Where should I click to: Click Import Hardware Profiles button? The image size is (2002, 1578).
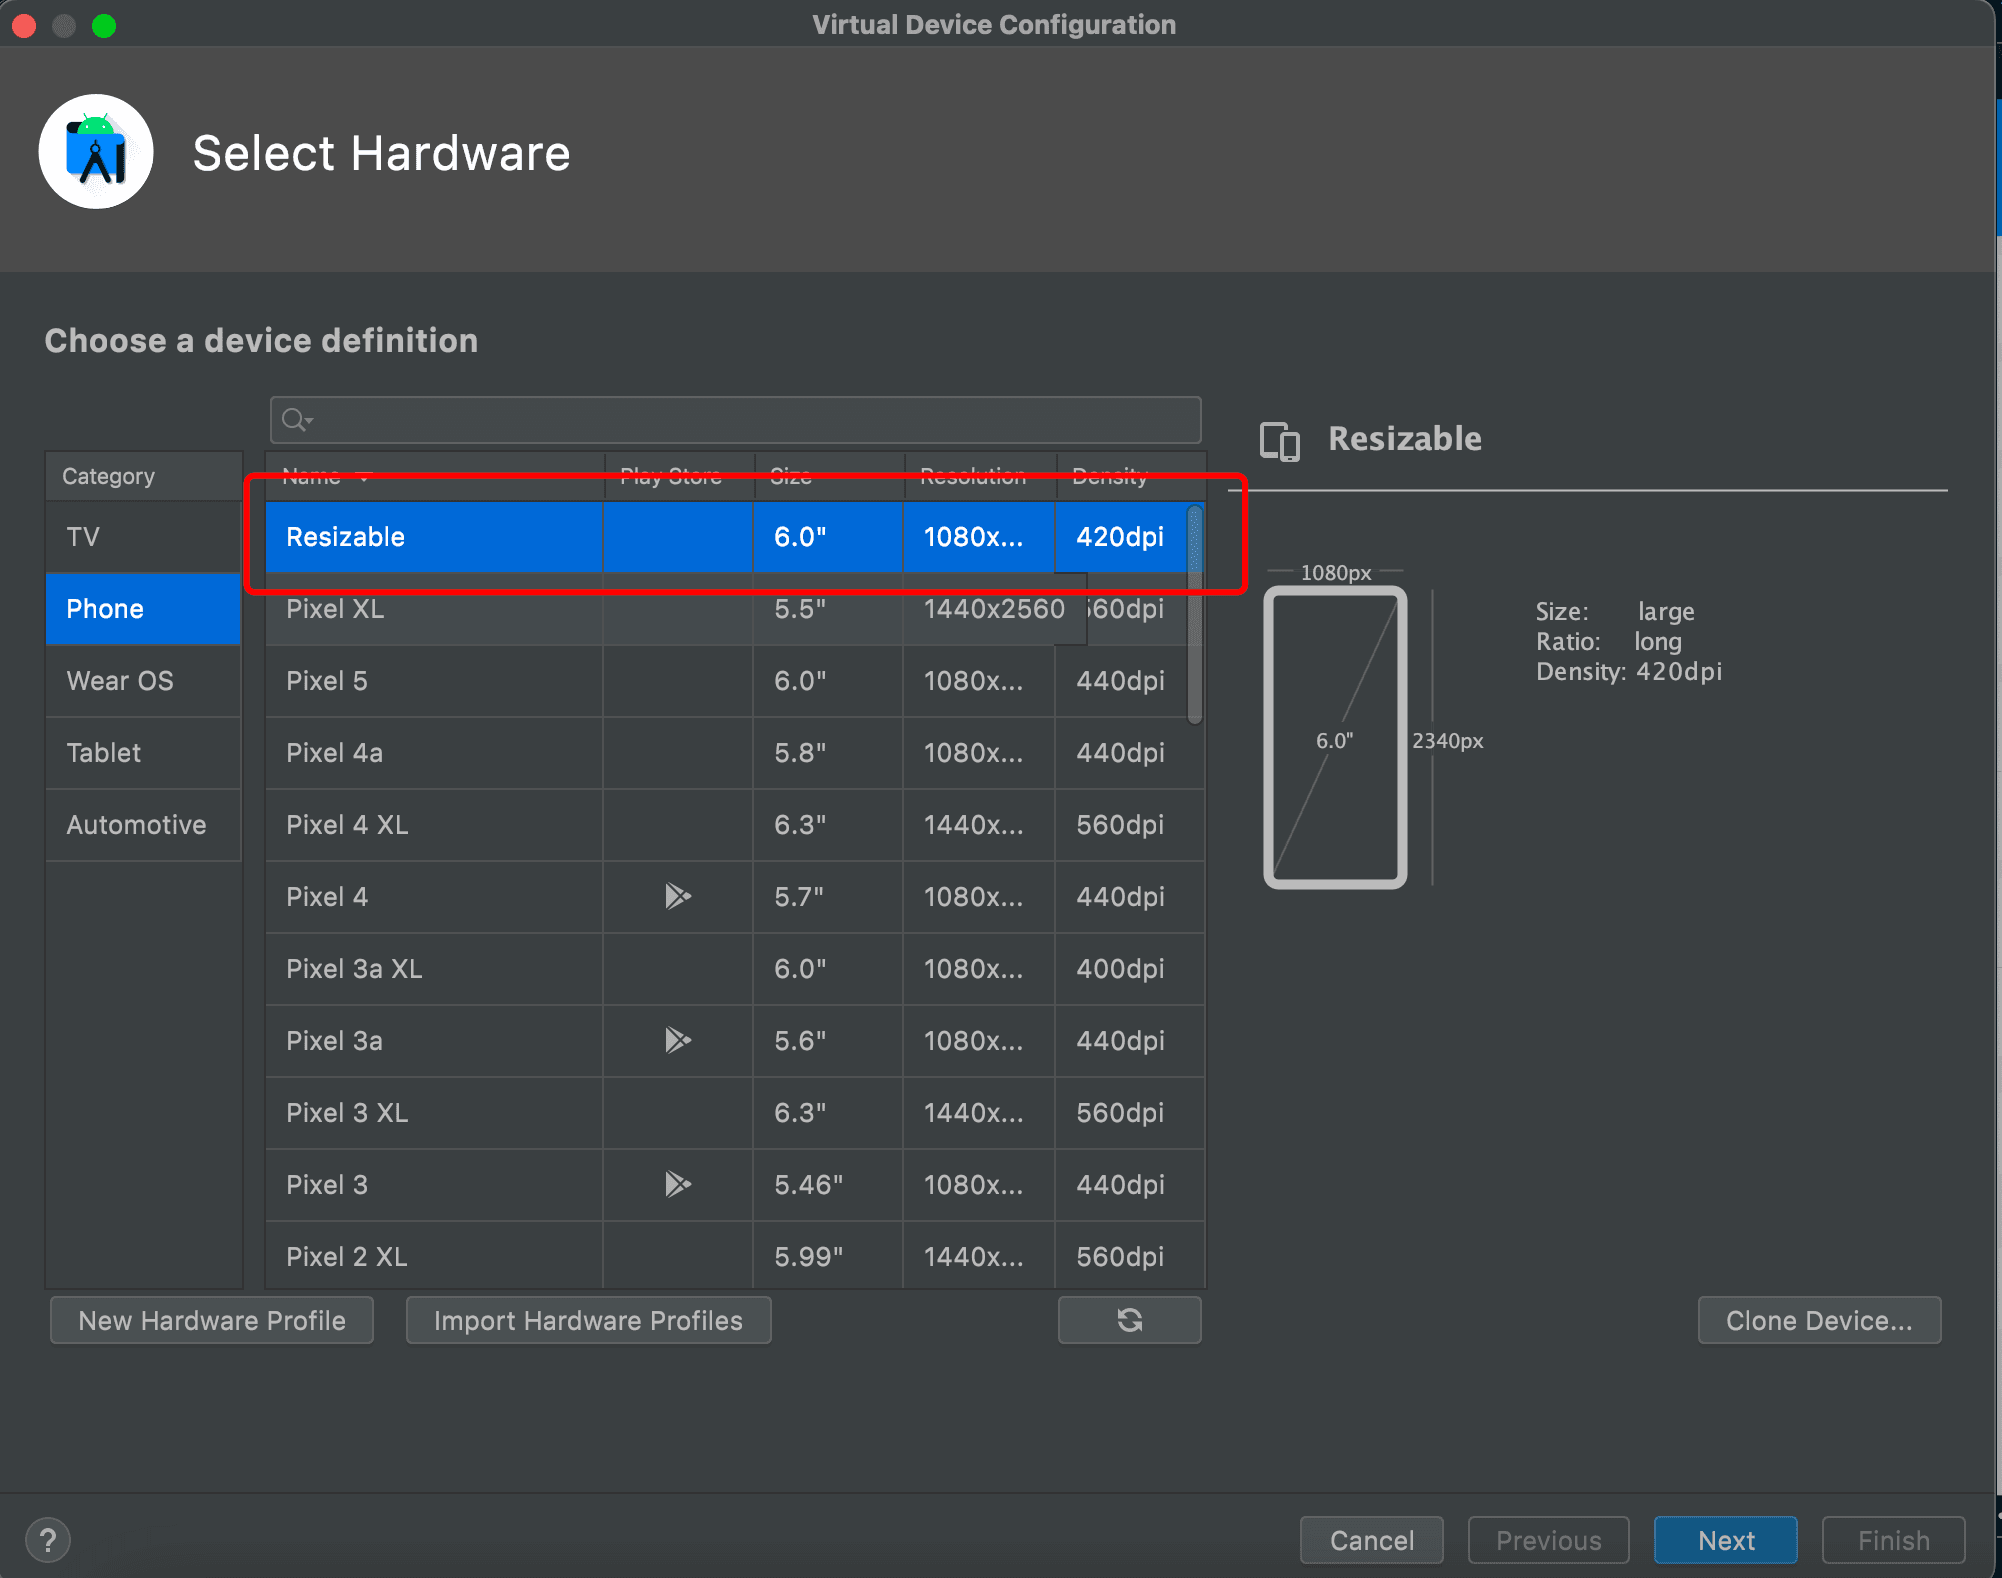[588, 1320]
